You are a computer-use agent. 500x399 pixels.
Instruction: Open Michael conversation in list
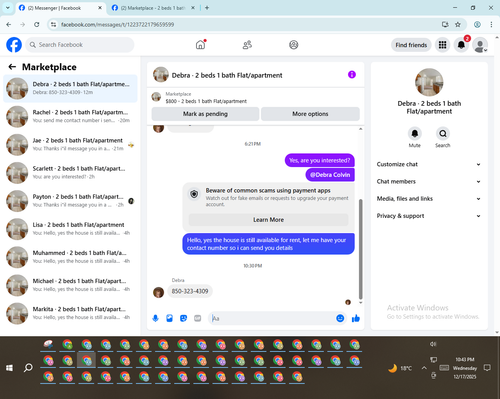click(70, 285)
